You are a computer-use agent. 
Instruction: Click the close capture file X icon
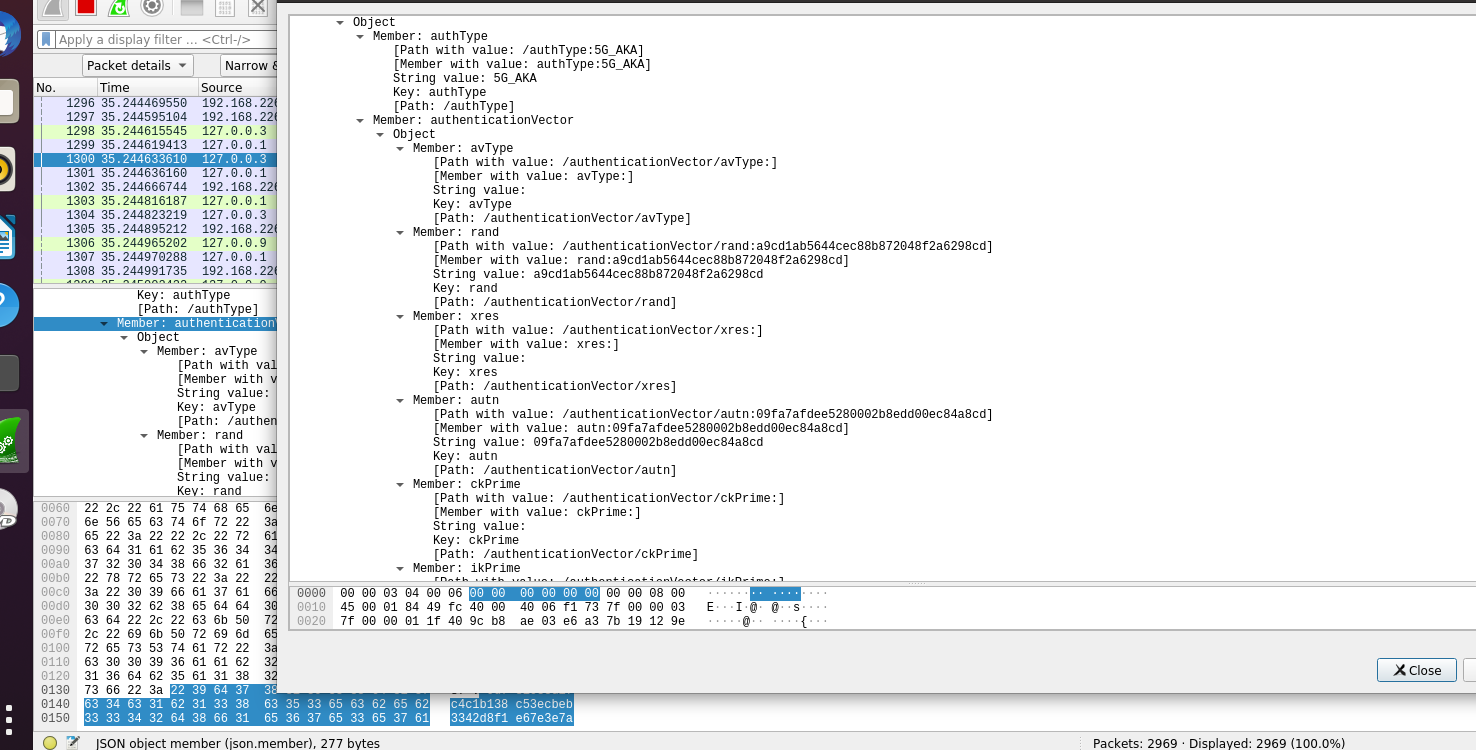(x=258, y=7)
